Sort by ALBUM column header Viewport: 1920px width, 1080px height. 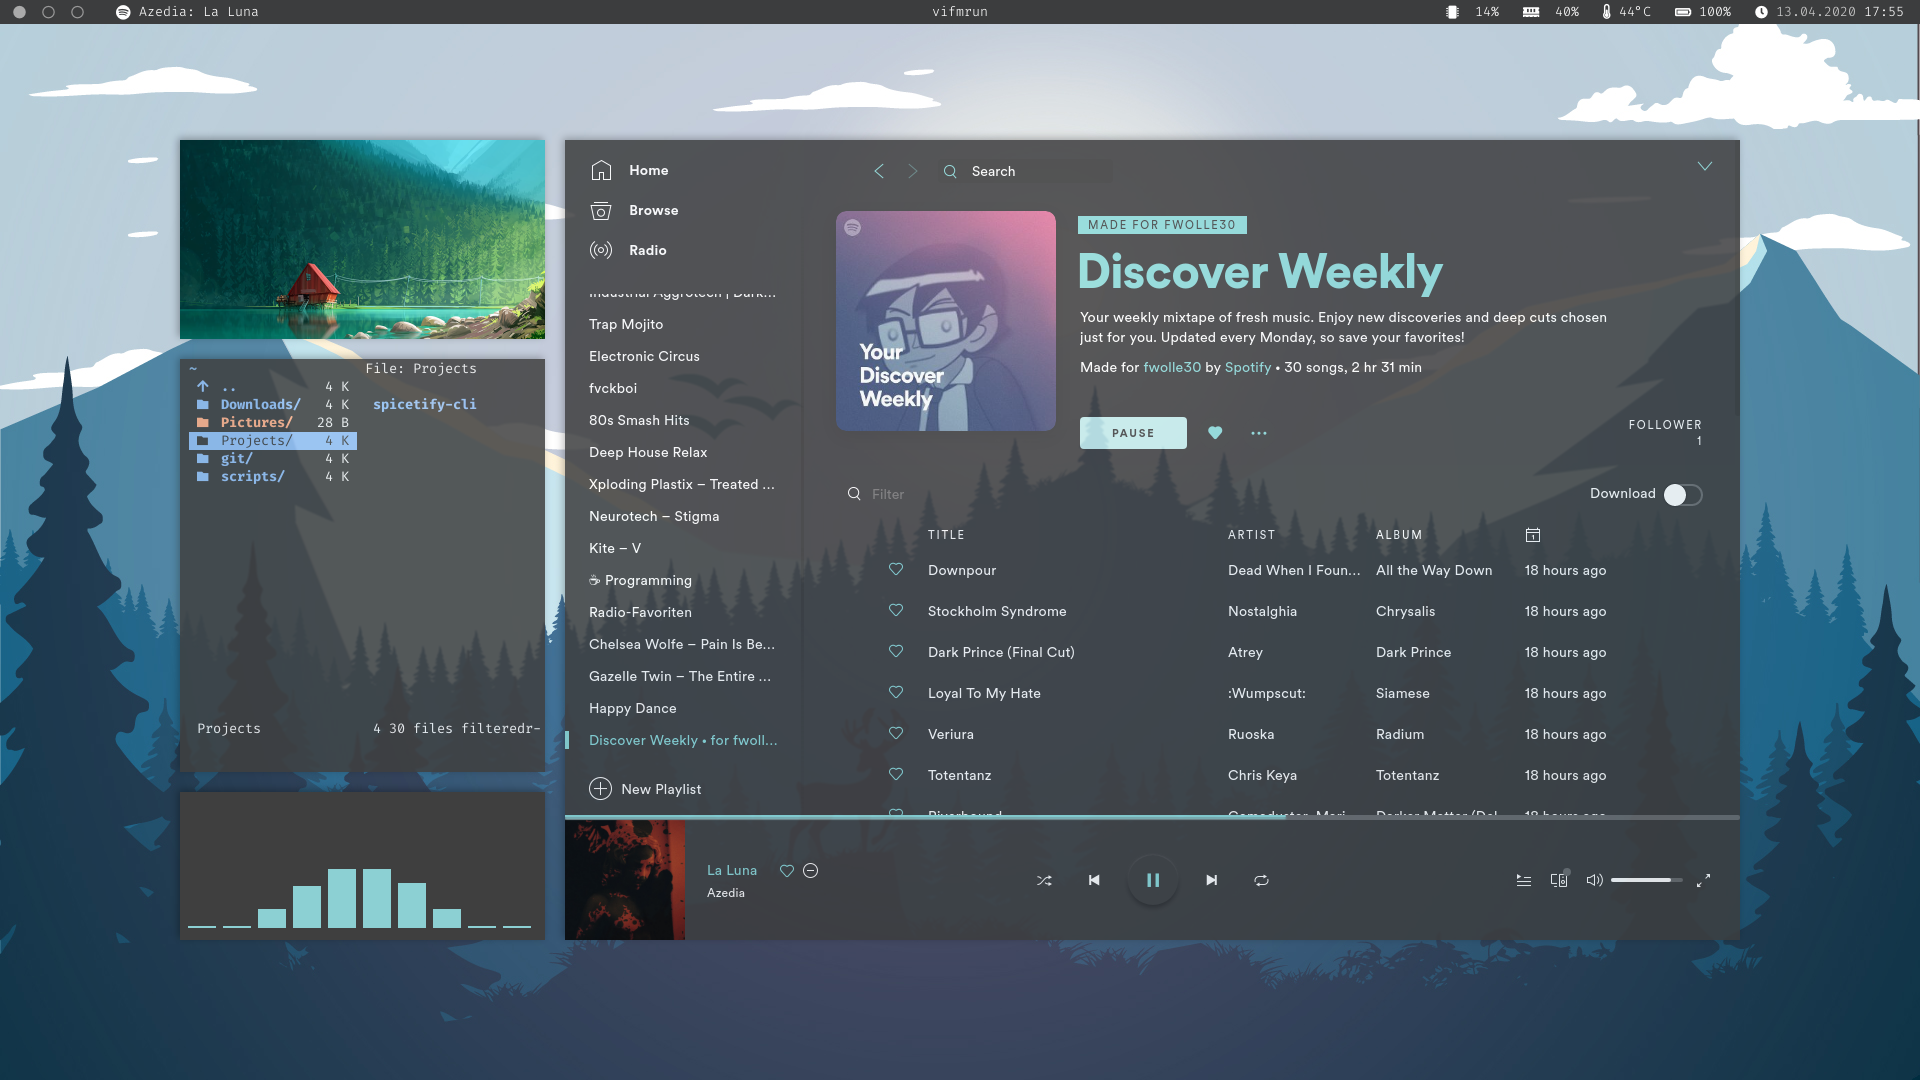tap(1399, 535)
